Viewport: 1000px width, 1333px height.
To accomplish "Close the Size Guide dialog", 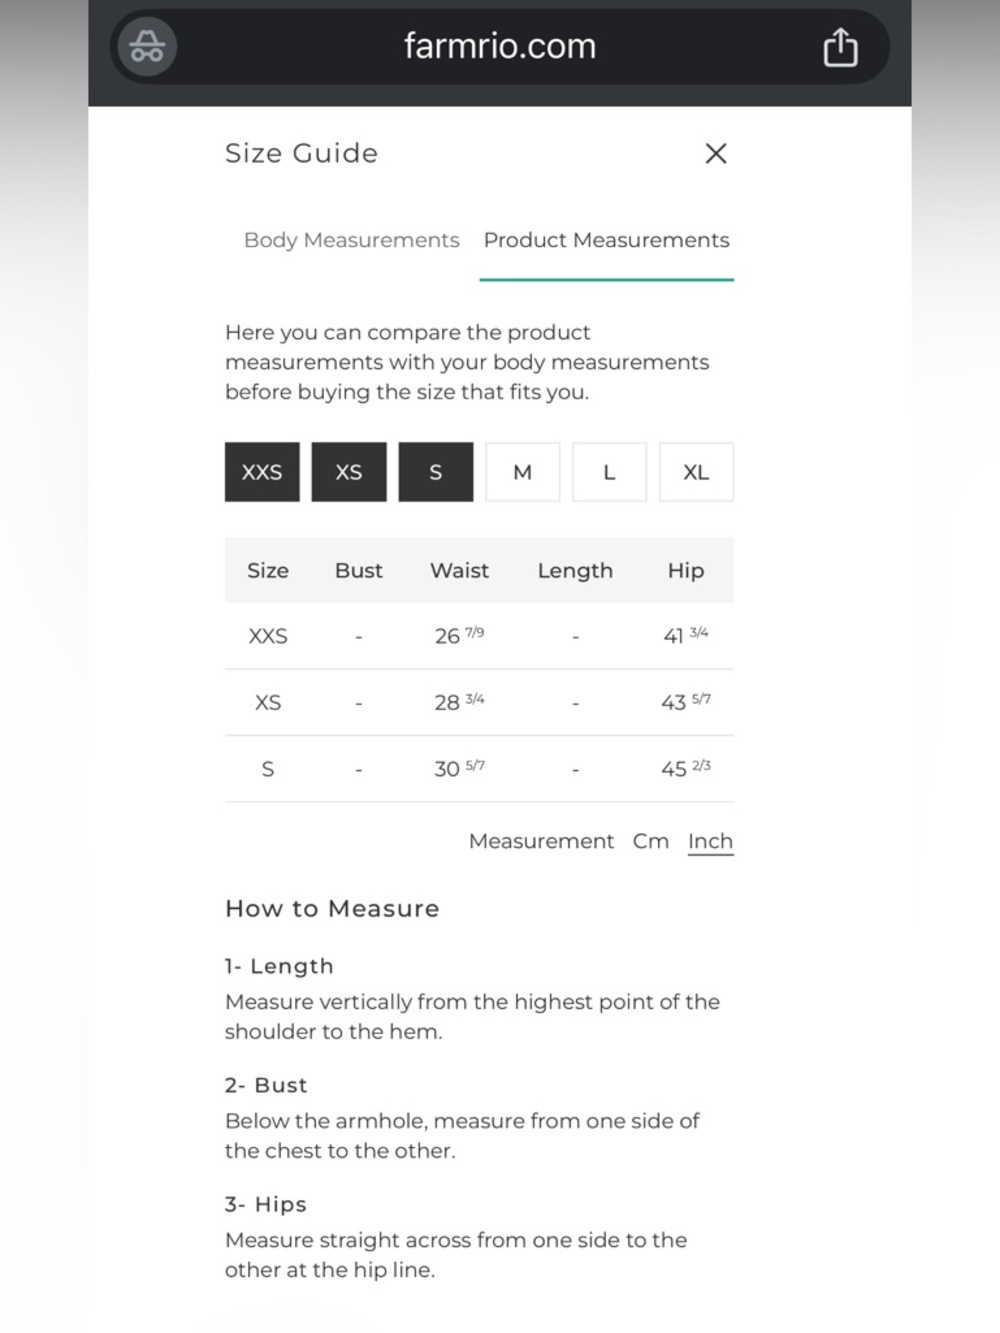I will 716,153.
